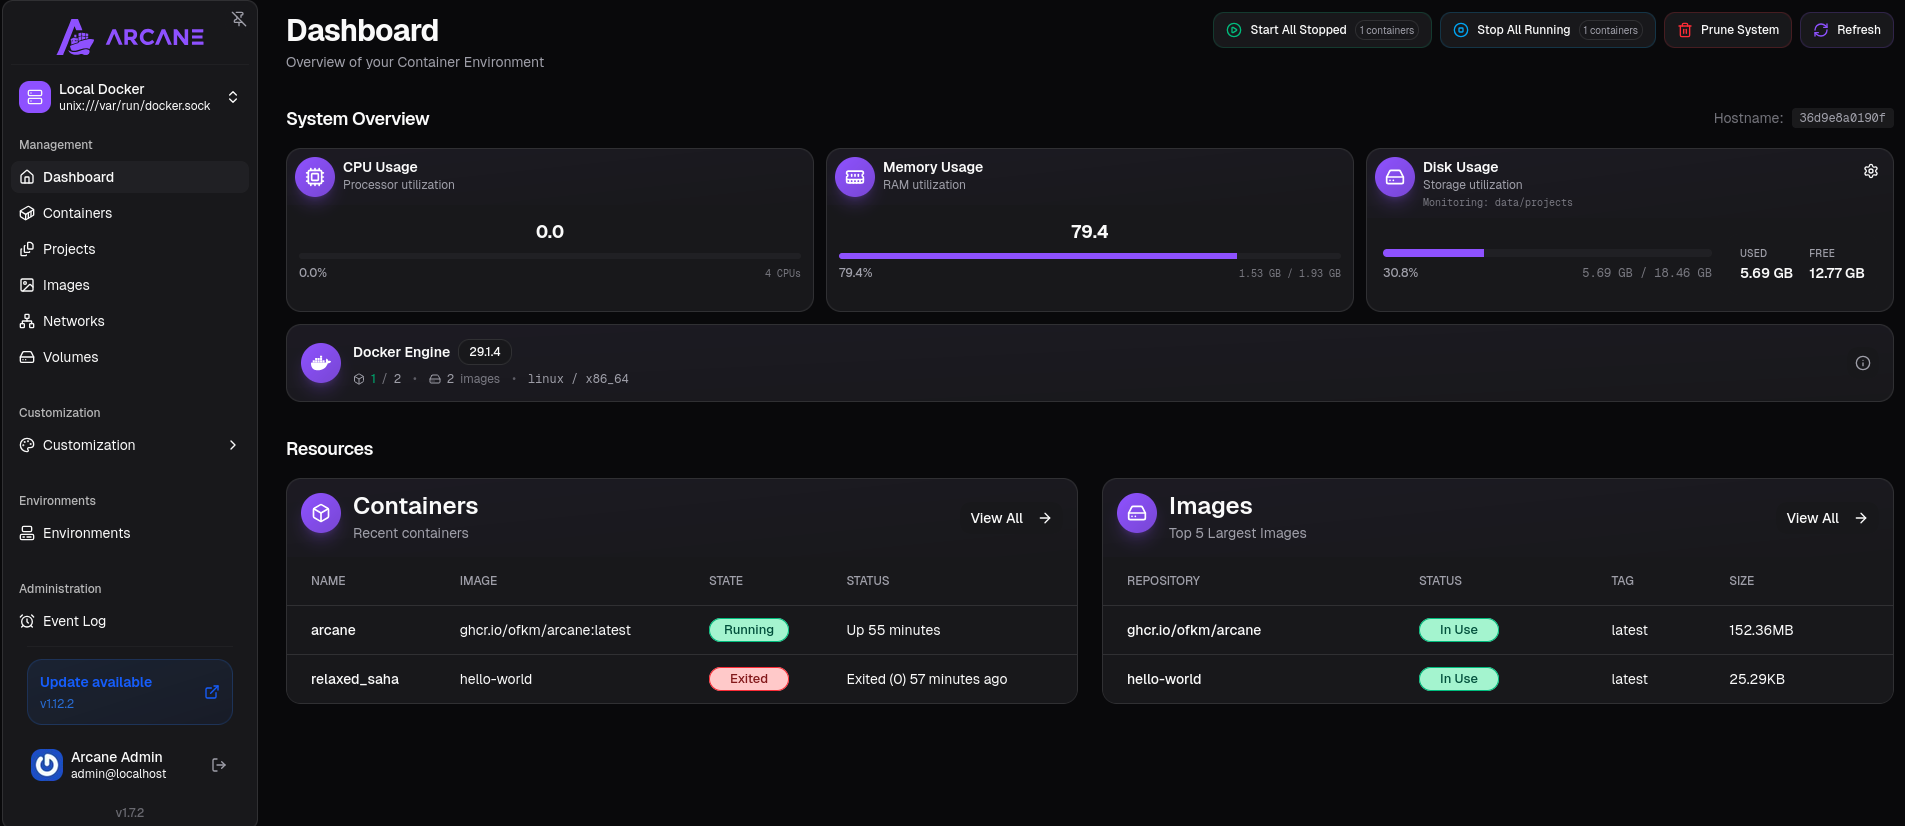Unpin the sidebar using the pin icon

point(239,19)
